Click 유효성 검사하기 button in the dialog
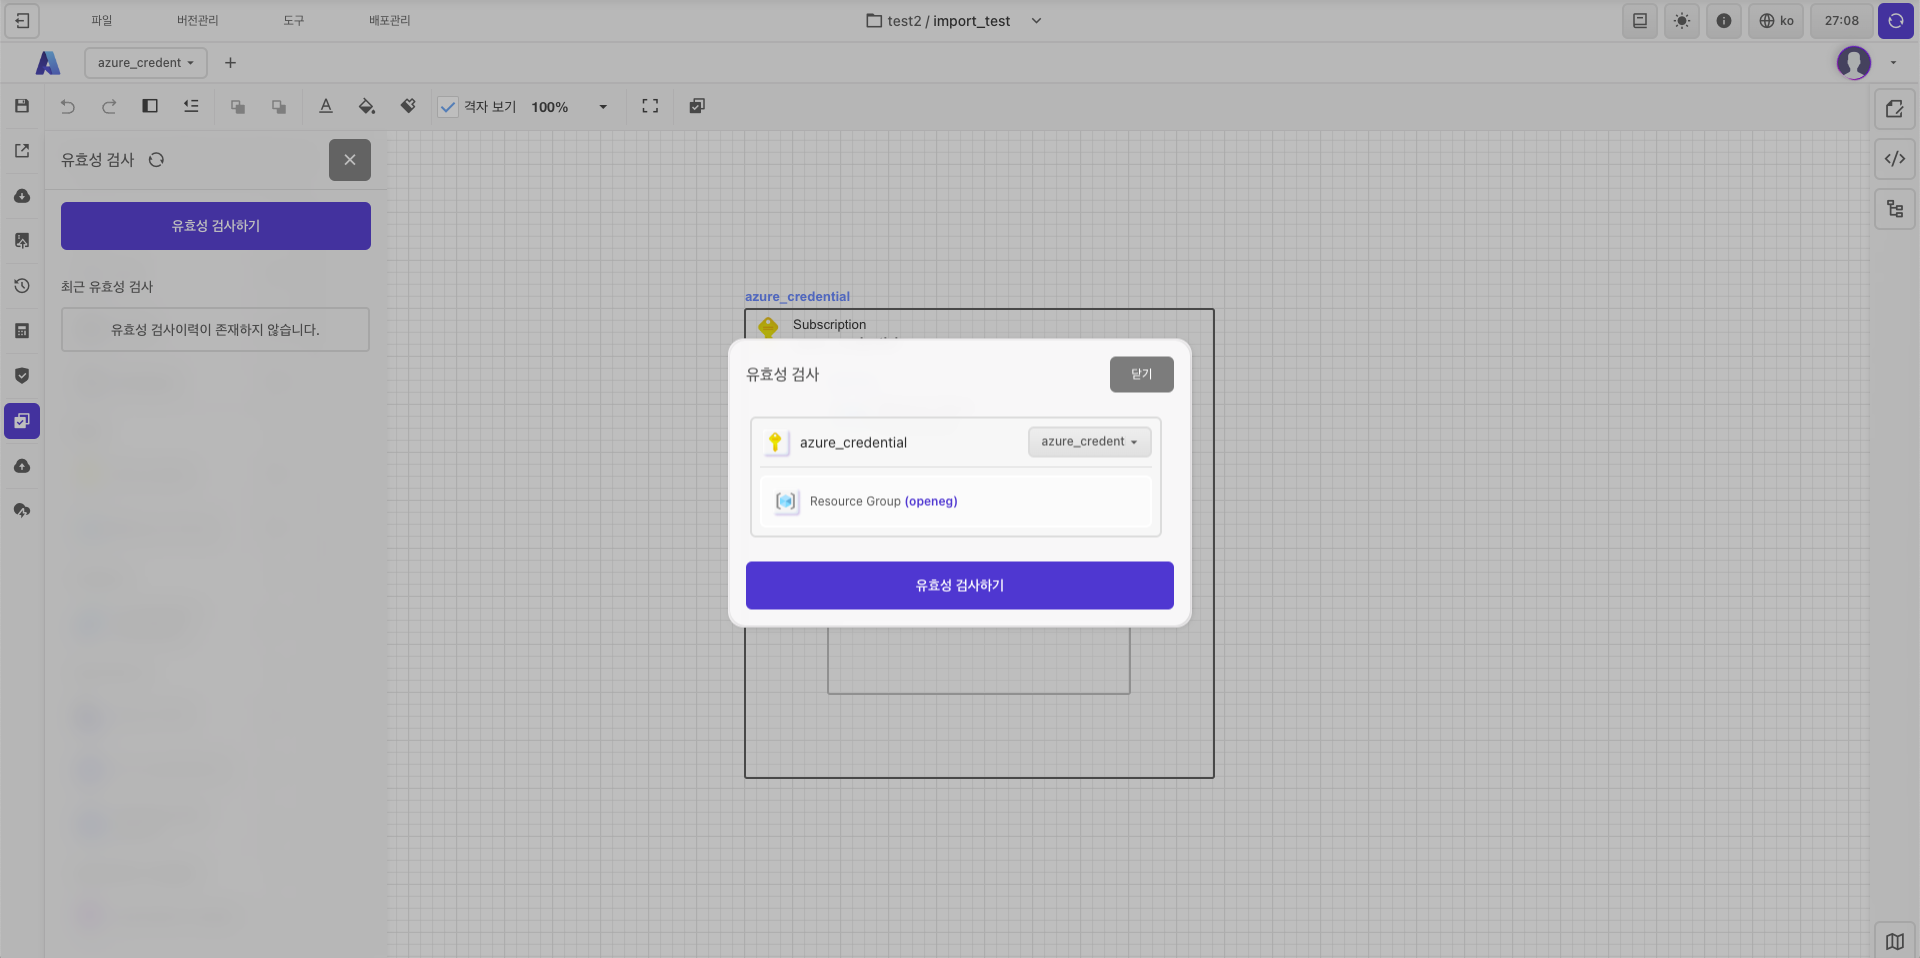Screen dimensions: 1920x958 tap(959, 585)
